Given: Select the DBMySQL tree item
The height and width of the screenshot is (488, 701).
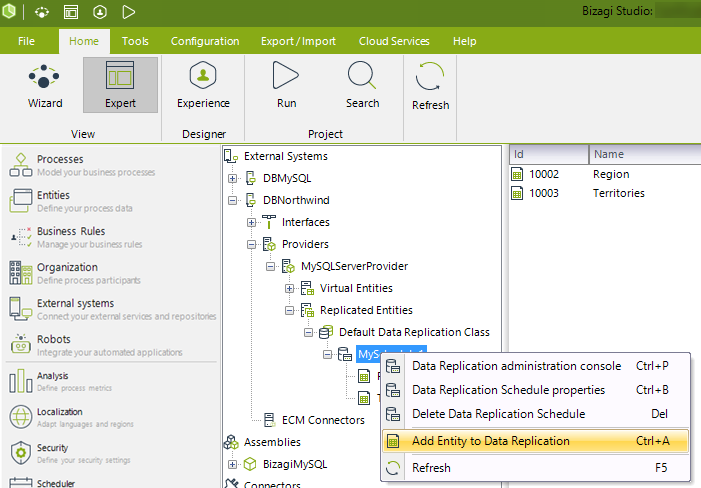Looking at the screenshot, I should pos(287,178).
